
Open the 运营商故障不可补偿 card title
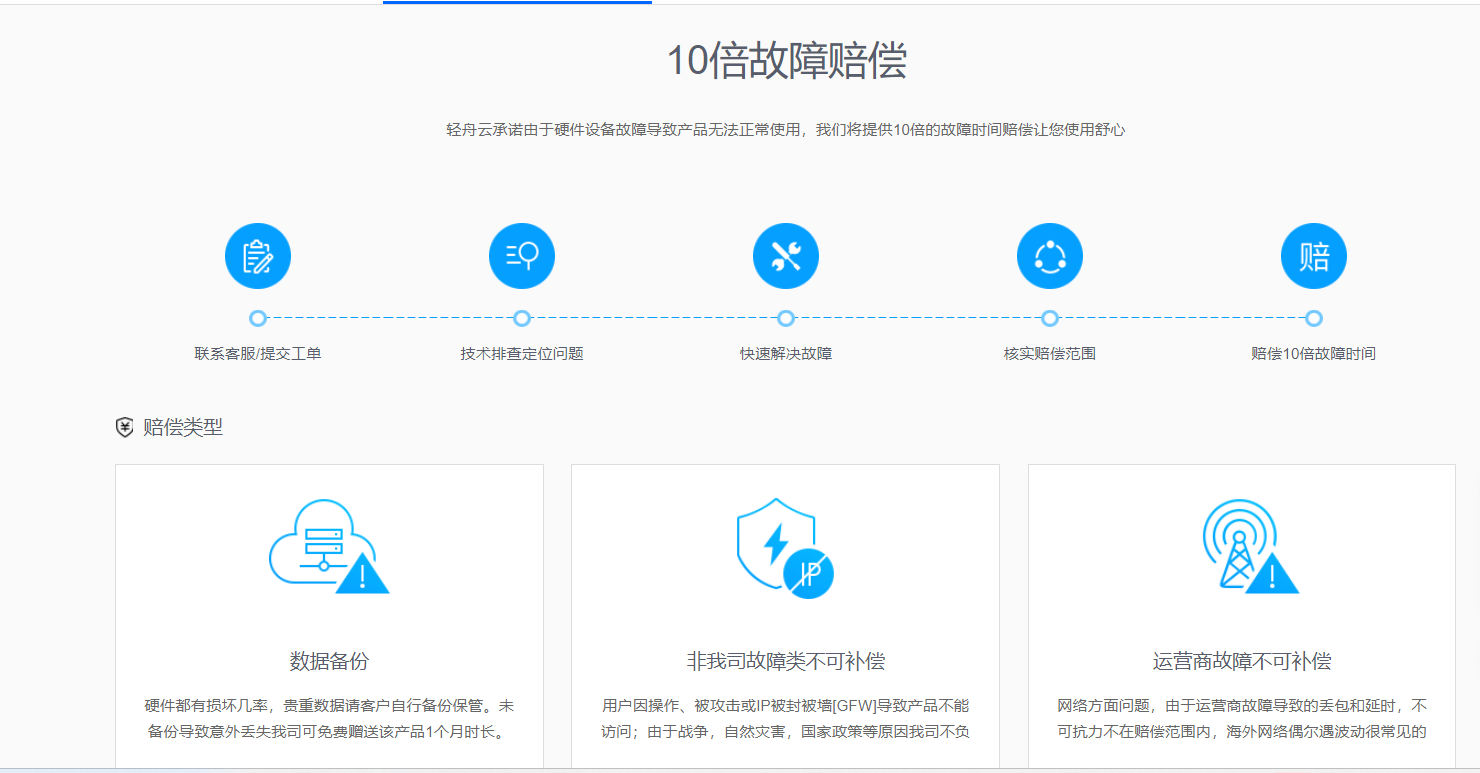pyautogui.click(x=1242, y=661)
